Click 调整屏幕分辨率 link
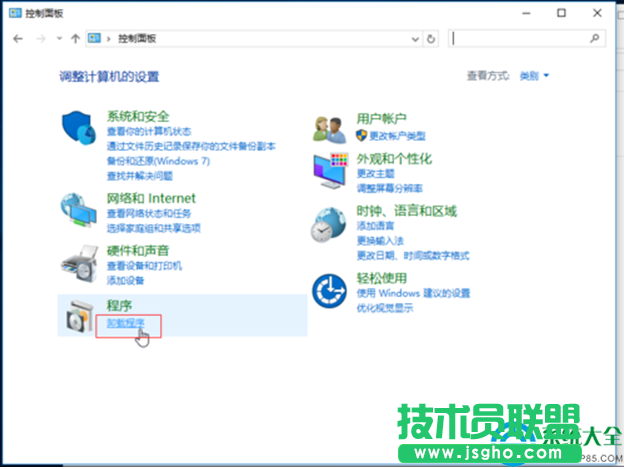This screenshot has width=625, height=469. point(389,188)
